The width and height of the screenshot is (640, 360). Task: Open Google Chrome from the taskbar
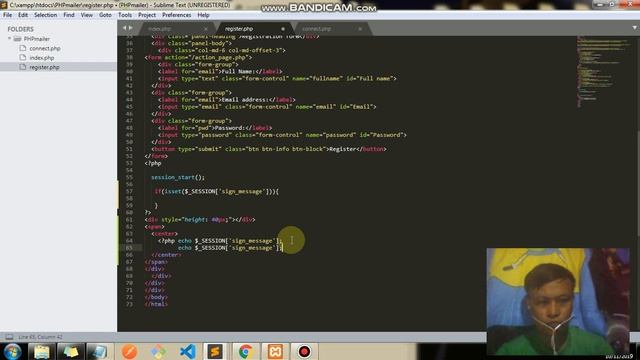[x=245, y=351]
